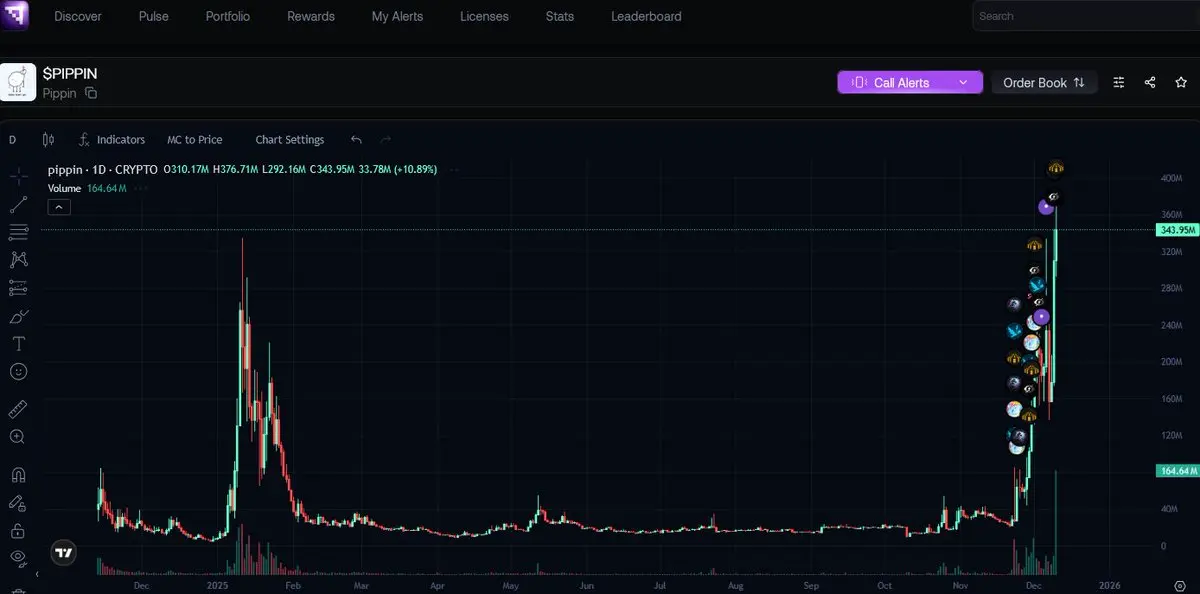Copy the Pippin token address
The width and height of the screenshot is (1200, 594).
91,93
